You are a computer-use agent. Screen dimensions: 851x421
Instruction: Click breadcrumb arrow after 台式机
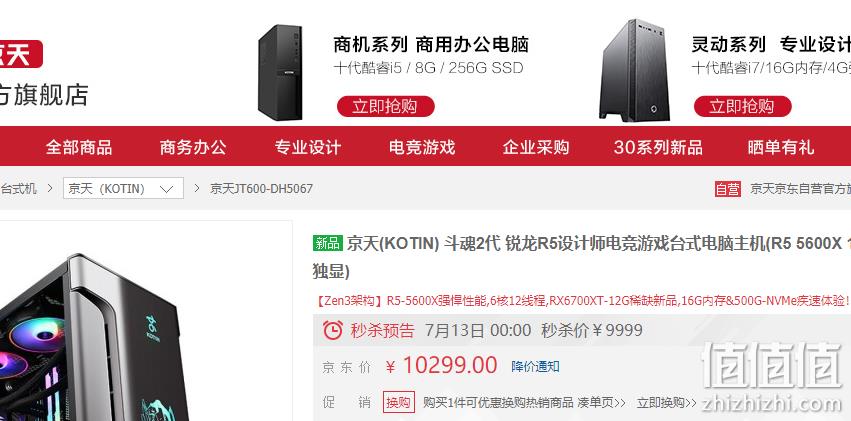click(50, 188)
